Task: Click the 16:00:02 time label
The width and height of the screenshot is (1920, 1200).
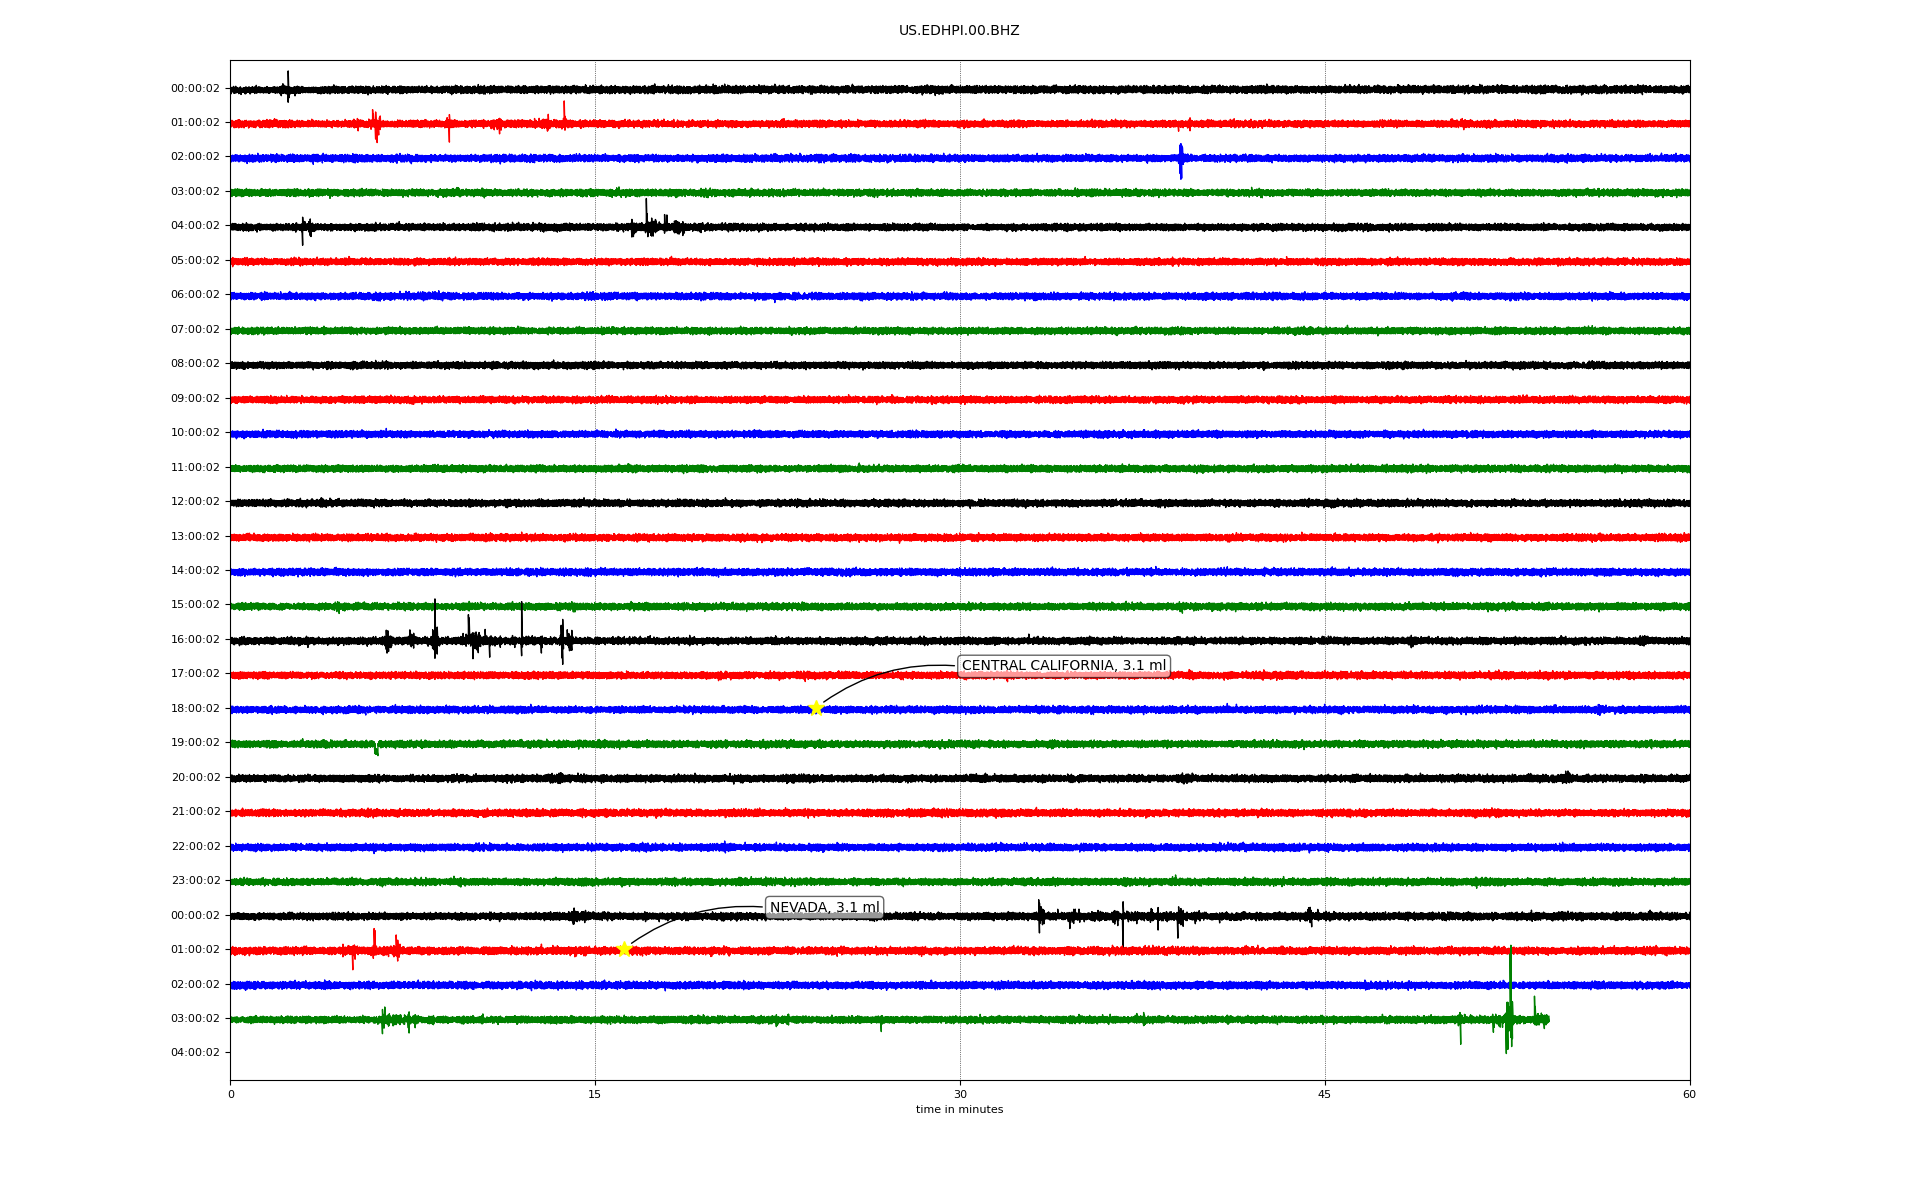Action: pos(195,640)
